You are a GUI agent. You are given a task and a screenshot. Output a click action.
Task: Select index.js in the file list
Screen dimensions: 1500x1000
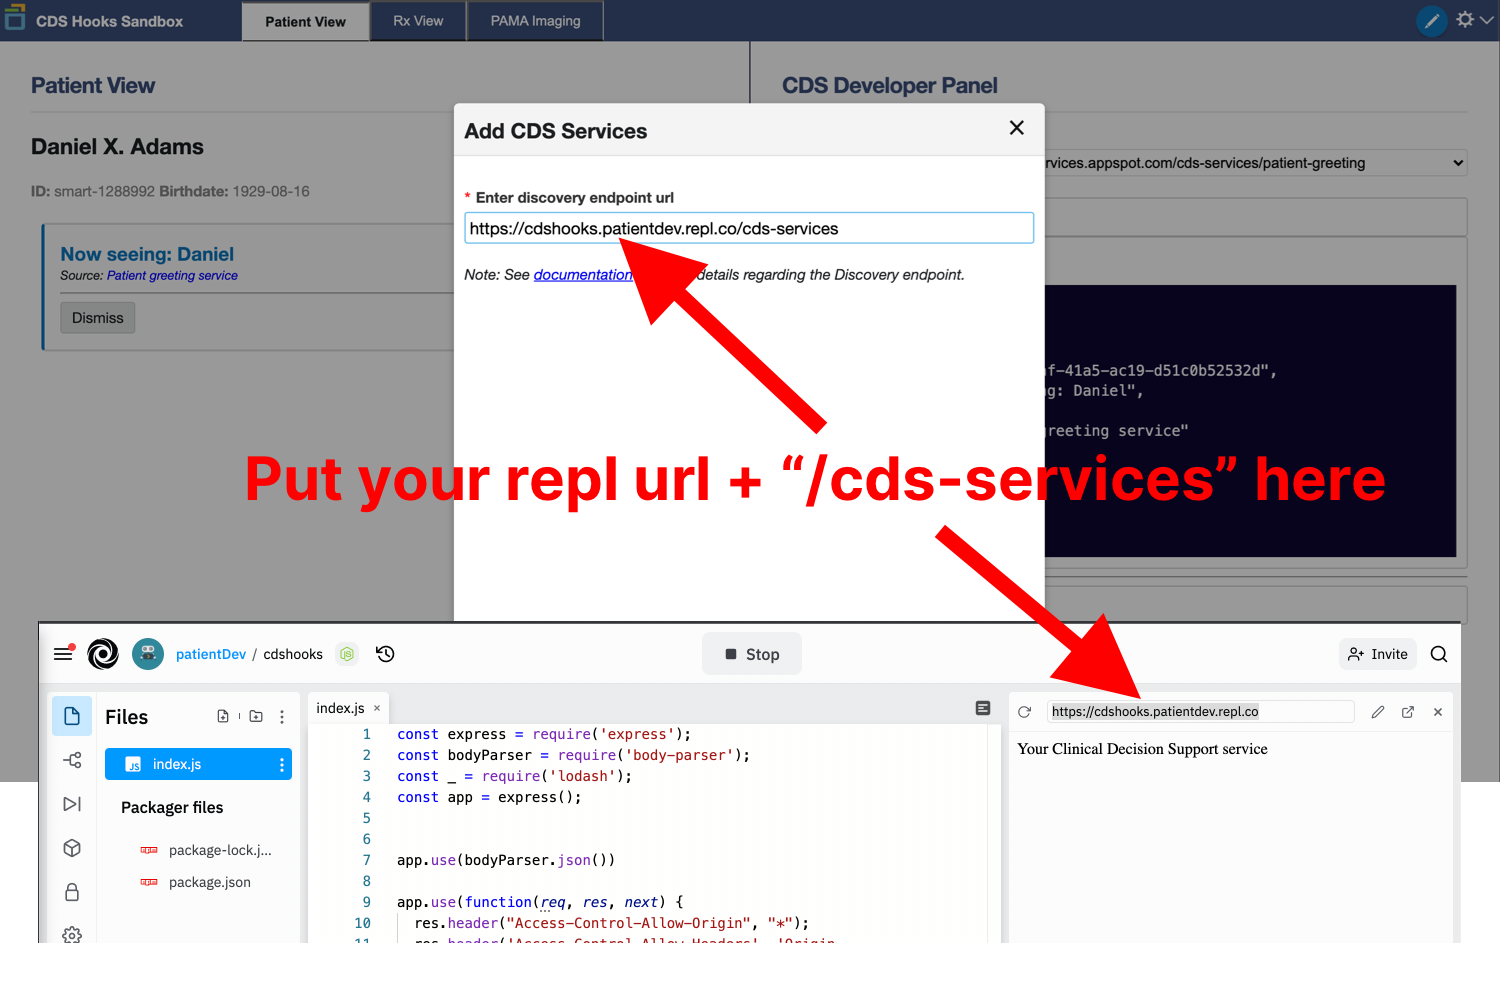click(x=198, y=764)
